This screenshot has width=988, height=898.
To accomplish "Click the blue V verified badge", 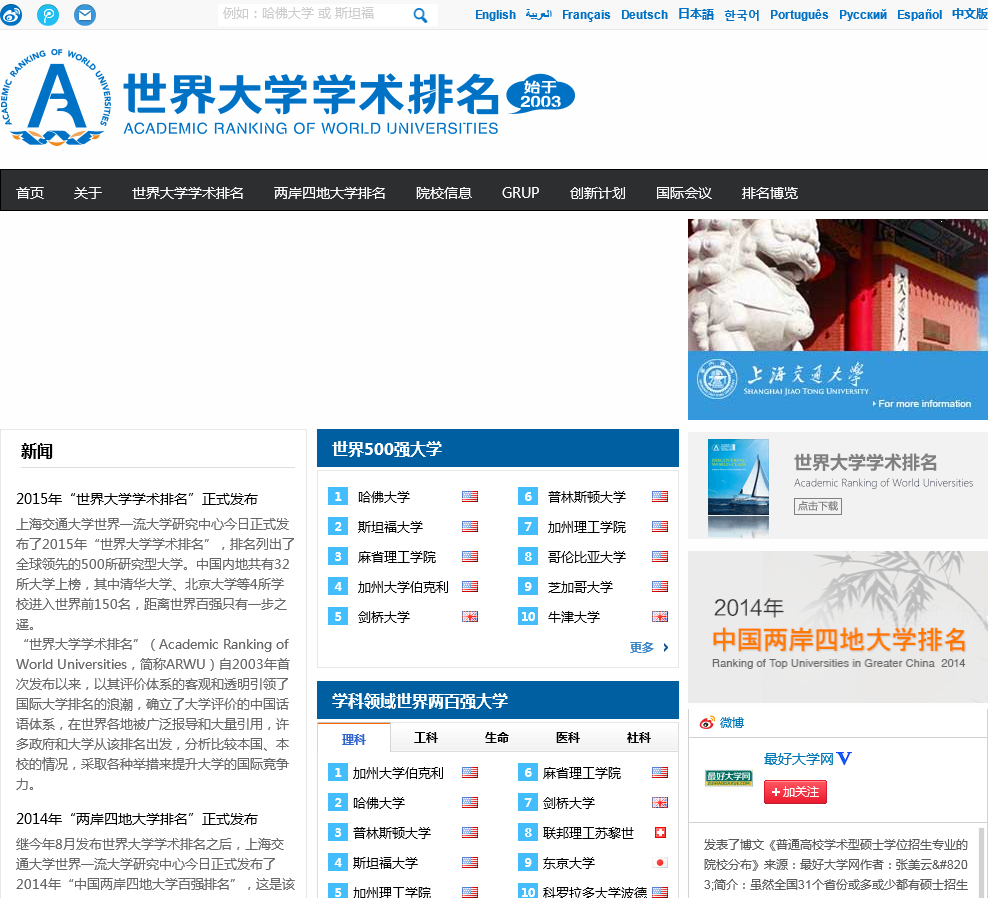I will point(844,758).
